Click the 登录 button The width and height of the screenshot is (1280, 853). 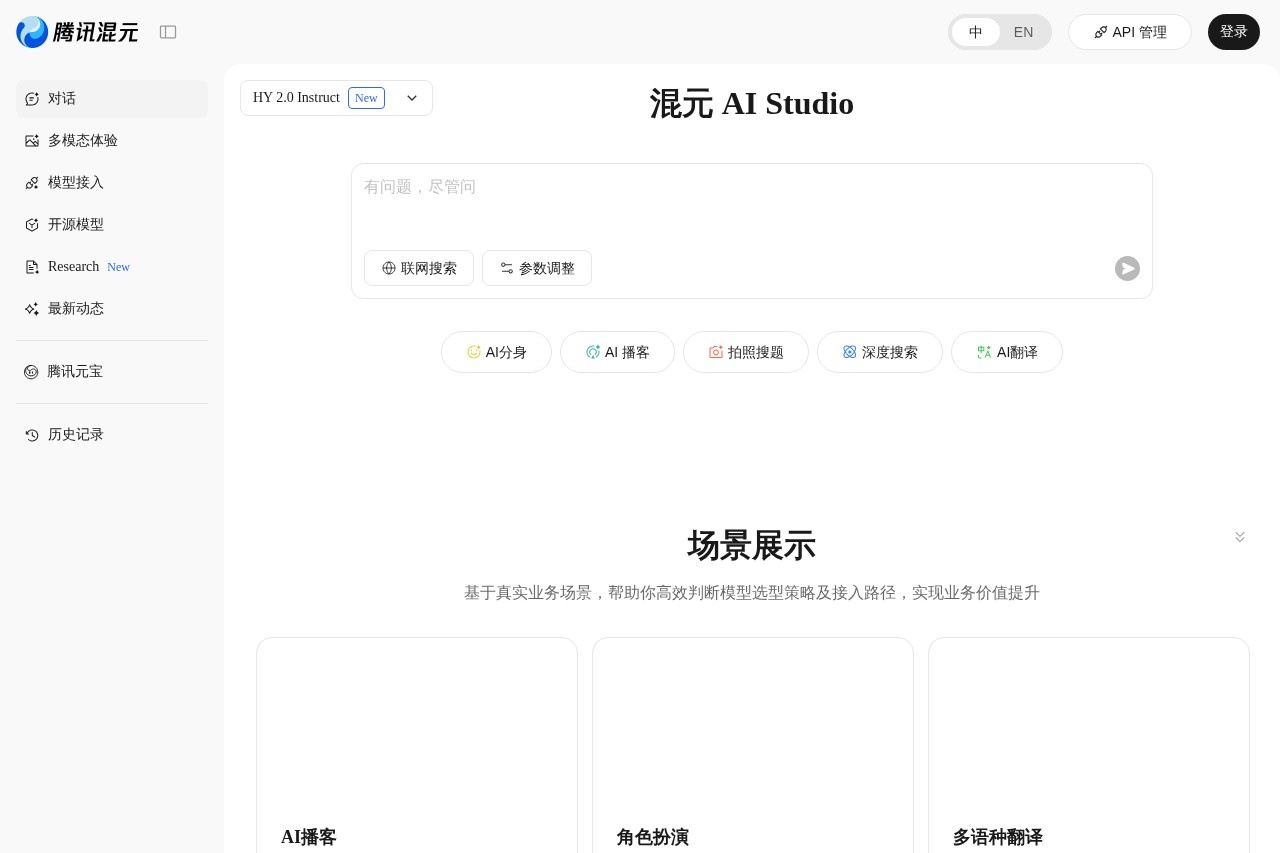(1234, 32)
